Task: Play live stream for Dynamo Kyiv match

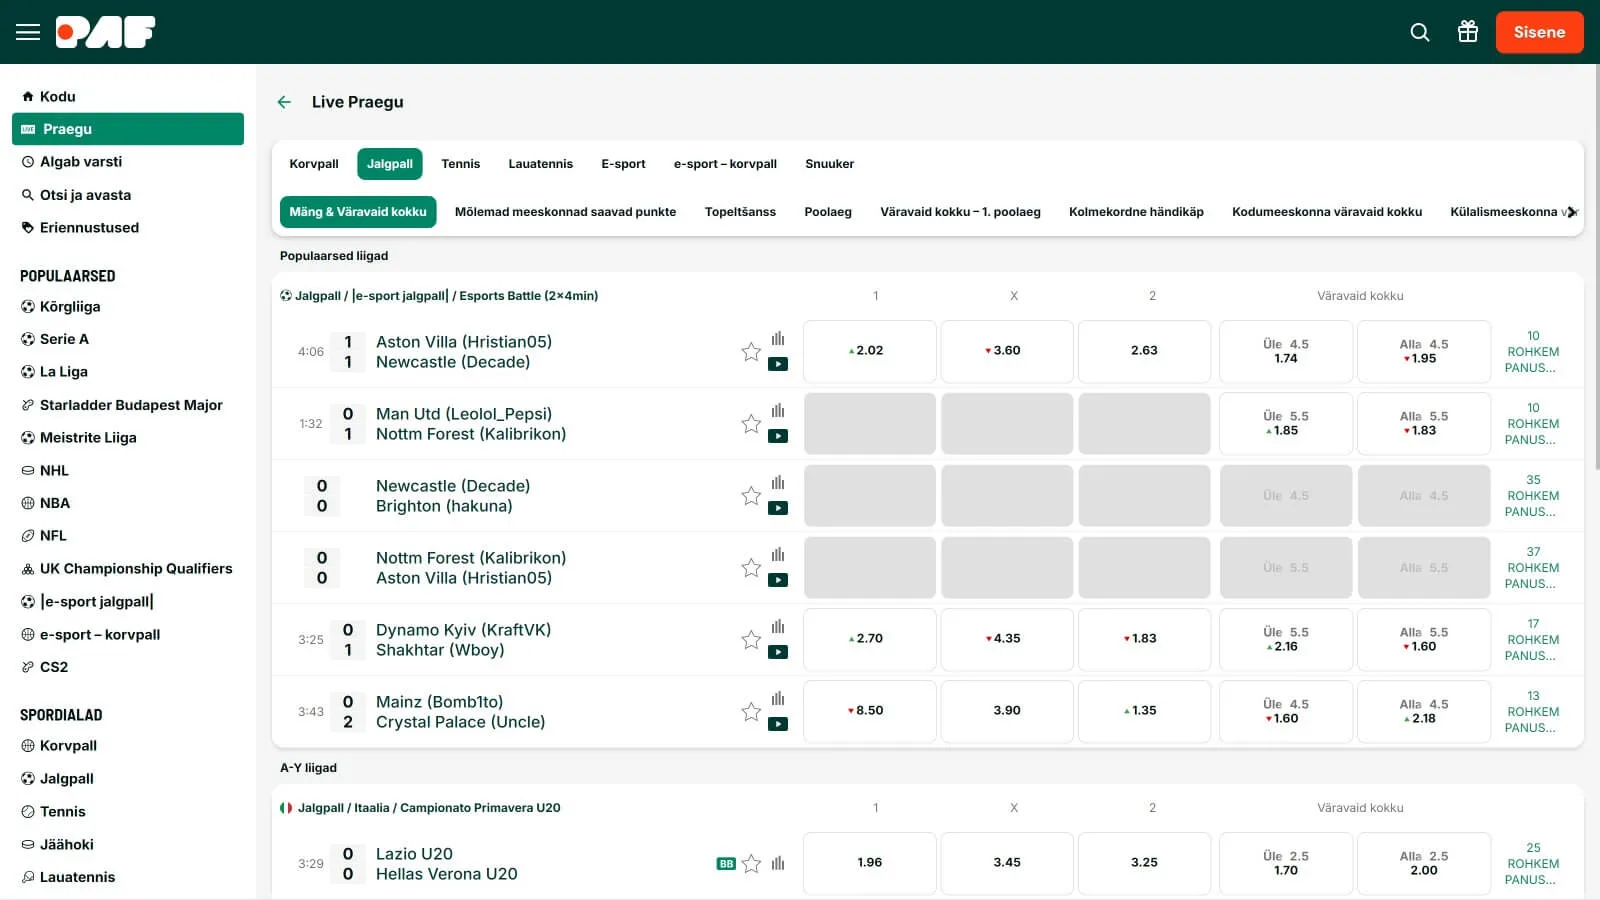Action: click(778, 652)
